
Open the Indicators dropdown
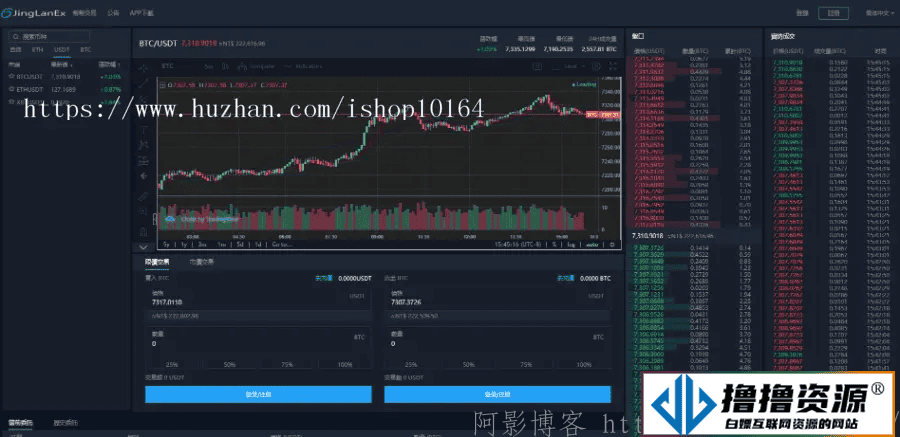pyautogui.click(x=302, y=67)
